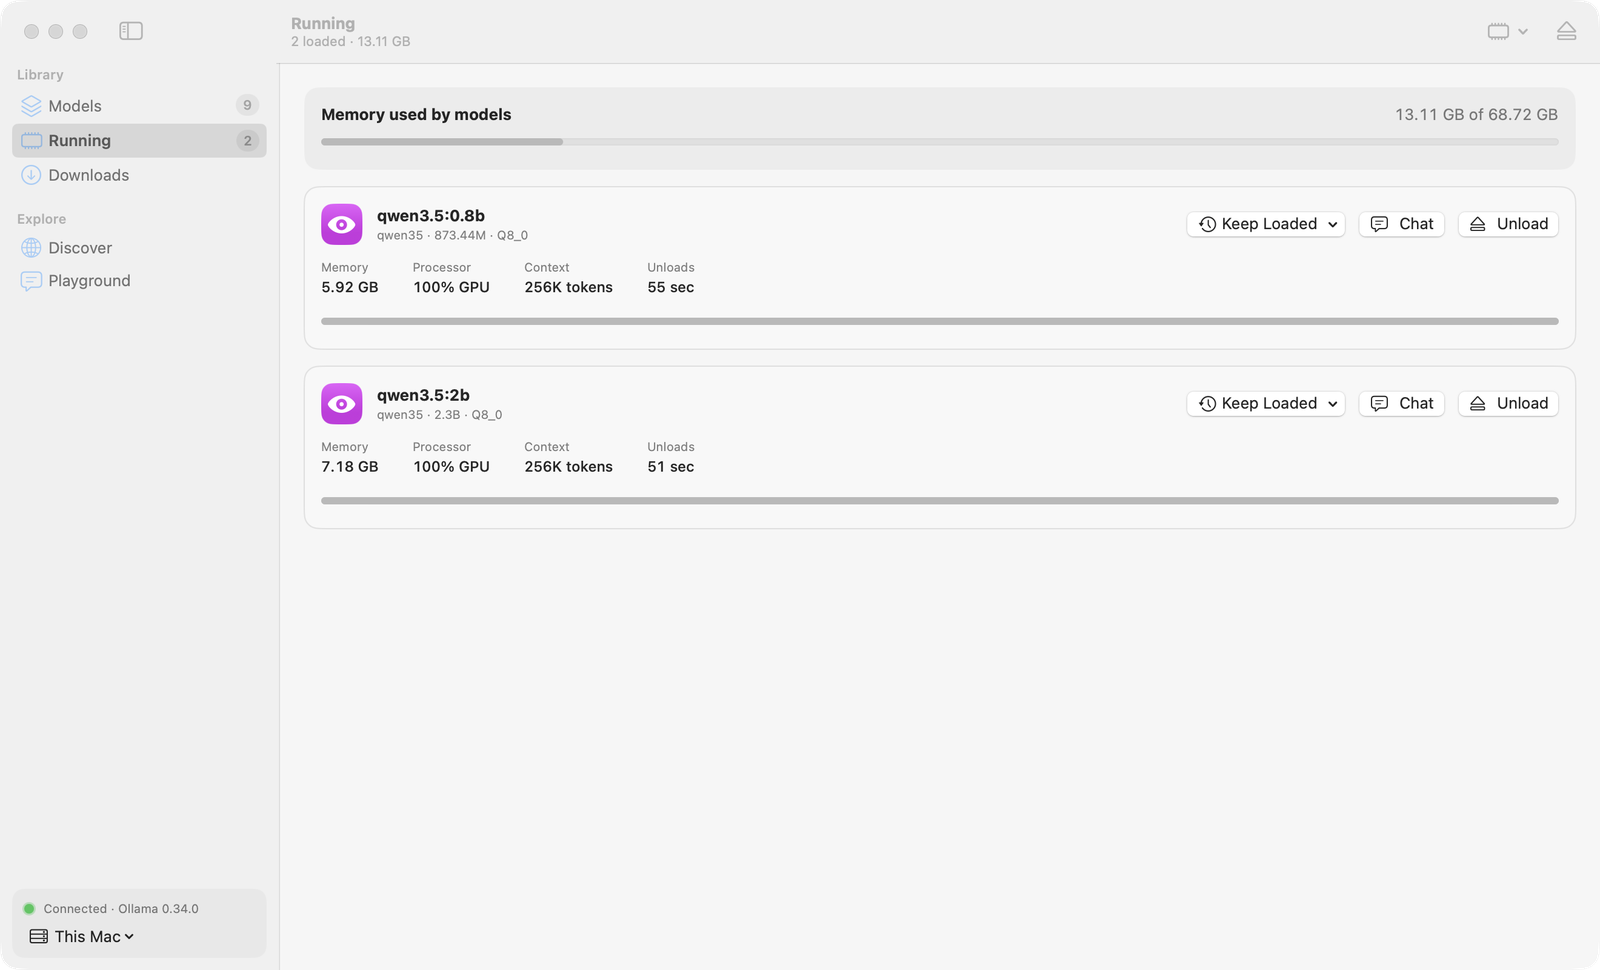The height and width of the screenshot is (970, 1600).
Task: Select the Running sidebar item
Action: point(139,141)
